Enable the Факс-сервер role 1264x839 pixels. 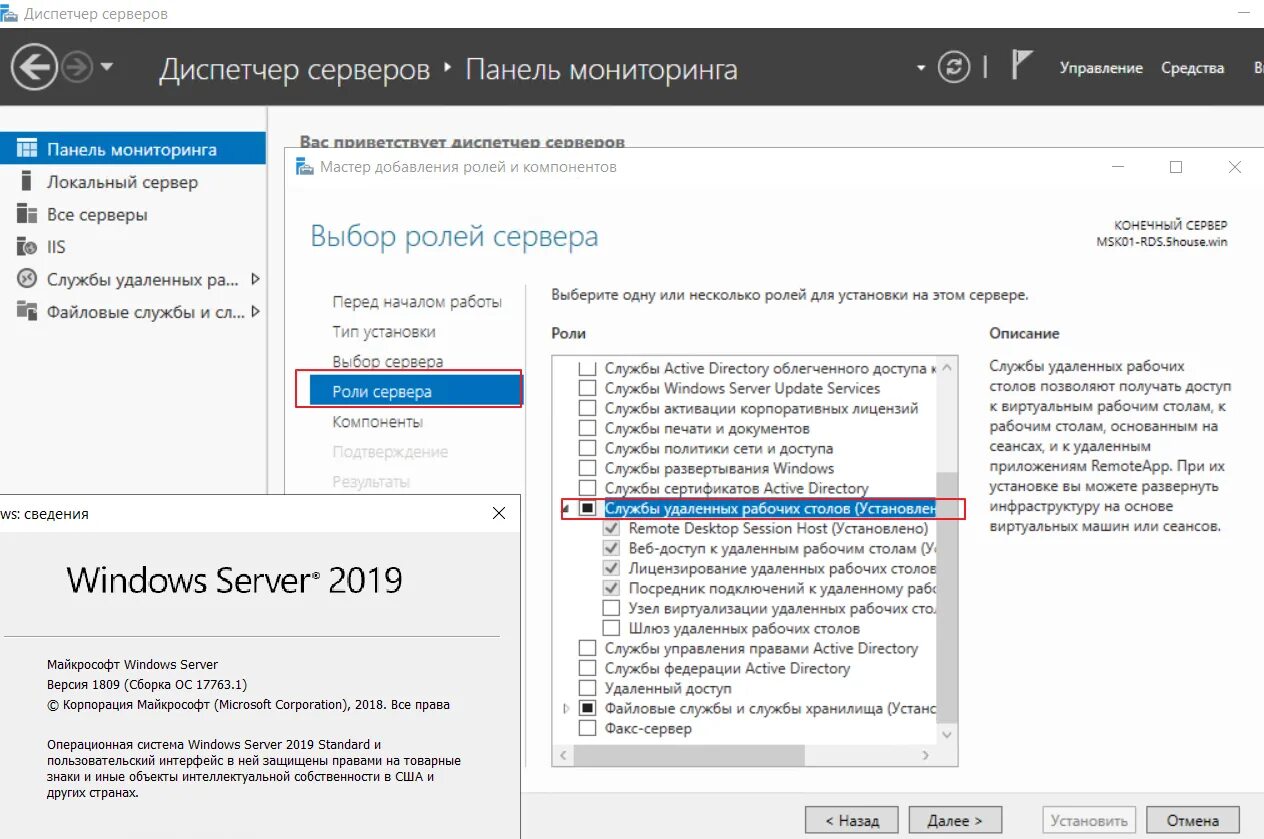point(588,728)
